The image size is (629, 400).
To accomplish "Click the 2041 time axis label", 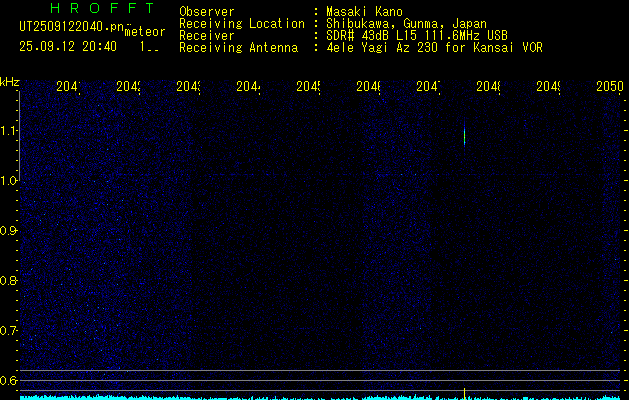I will point(68,86).
